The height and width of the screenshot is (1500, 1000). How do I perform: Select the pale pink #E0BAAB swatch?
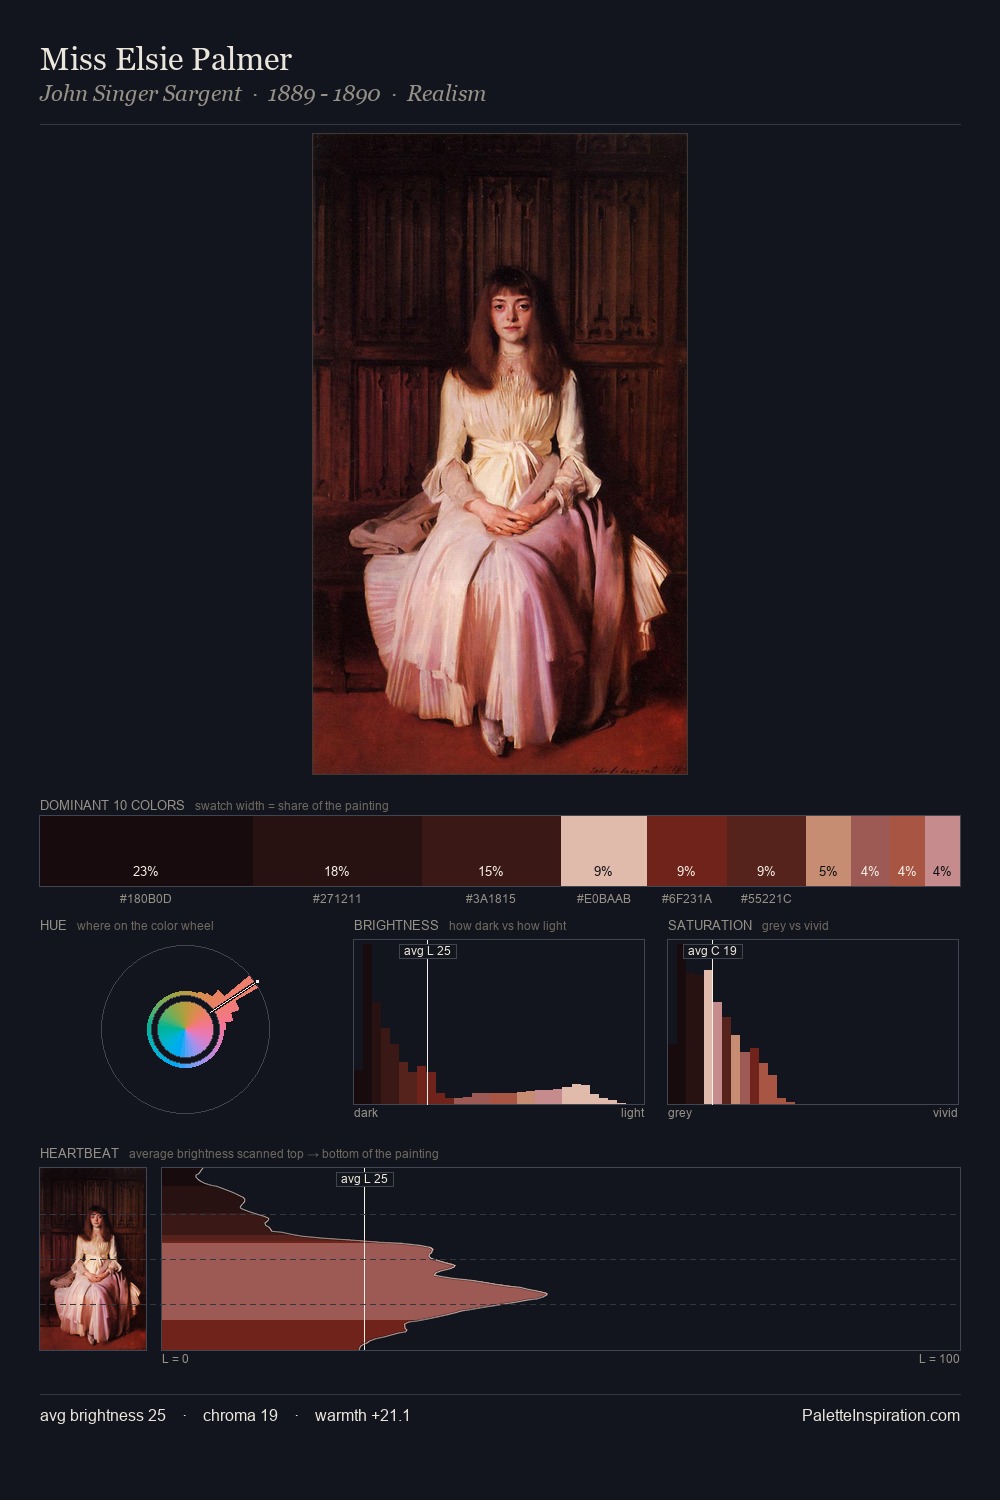pyautogui.click(x=604, y=851)
